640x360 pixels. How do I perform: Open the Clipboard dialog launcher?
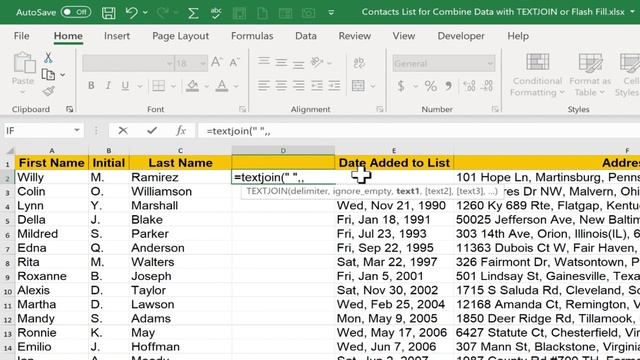click(69, 109)
